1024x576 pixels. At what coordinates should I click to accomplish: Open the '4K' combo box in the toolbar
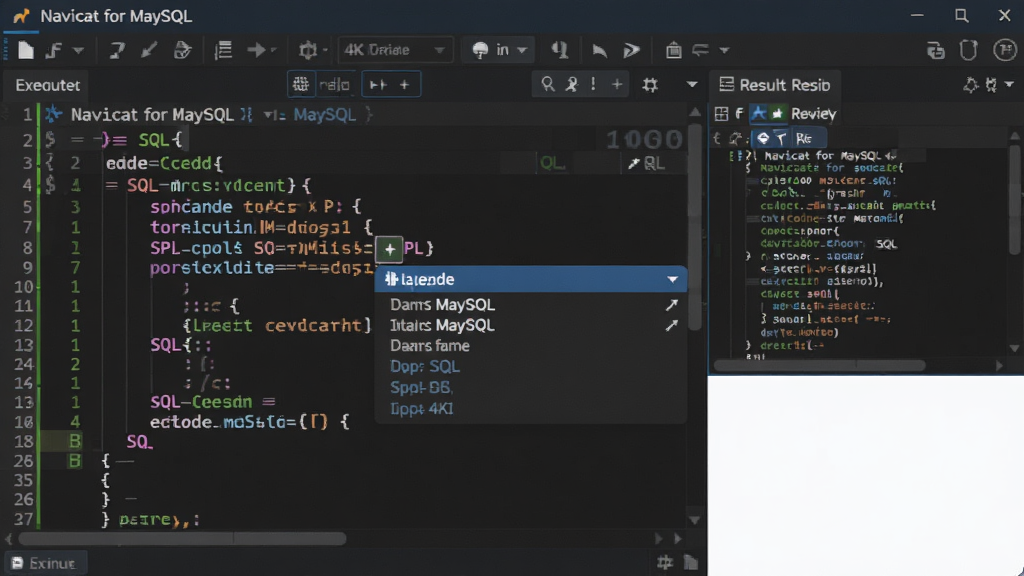[x=395, y=50]
